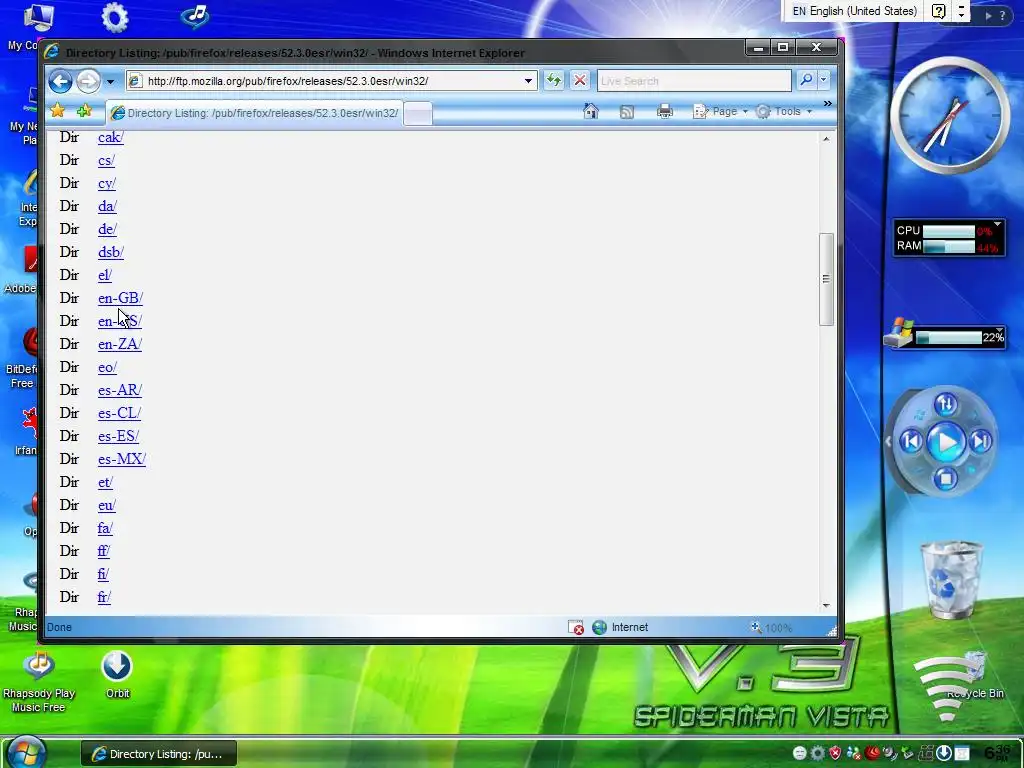The image size is (1024, 768).
Task: Stop loading with the red X icon
Action: 579,80
